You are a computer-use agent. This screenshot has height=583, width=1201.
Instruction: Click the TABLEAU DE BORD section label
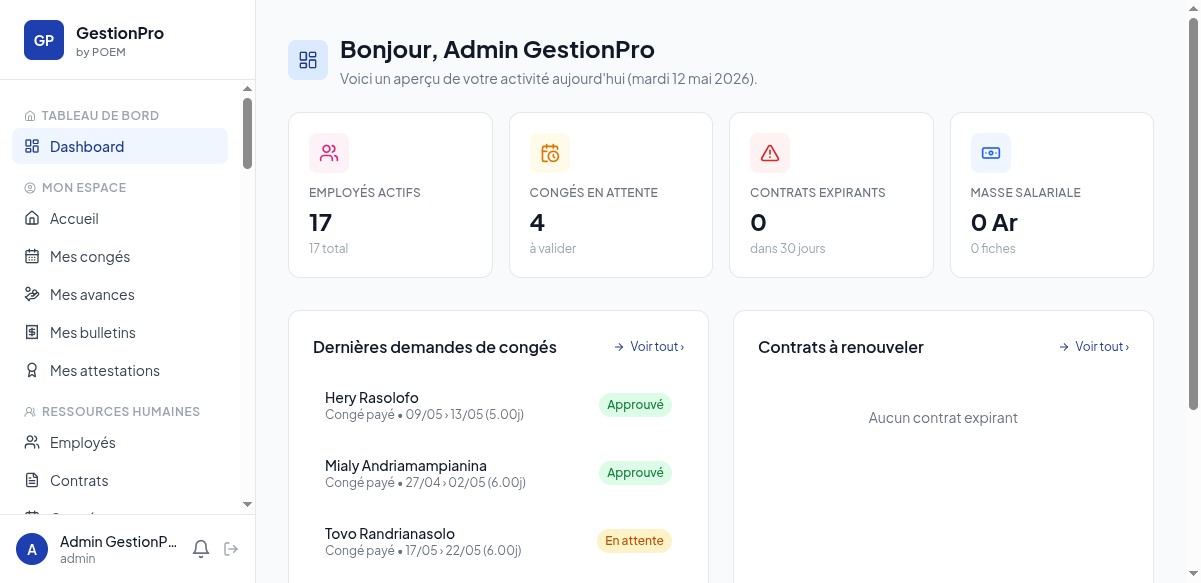[100, 116]
